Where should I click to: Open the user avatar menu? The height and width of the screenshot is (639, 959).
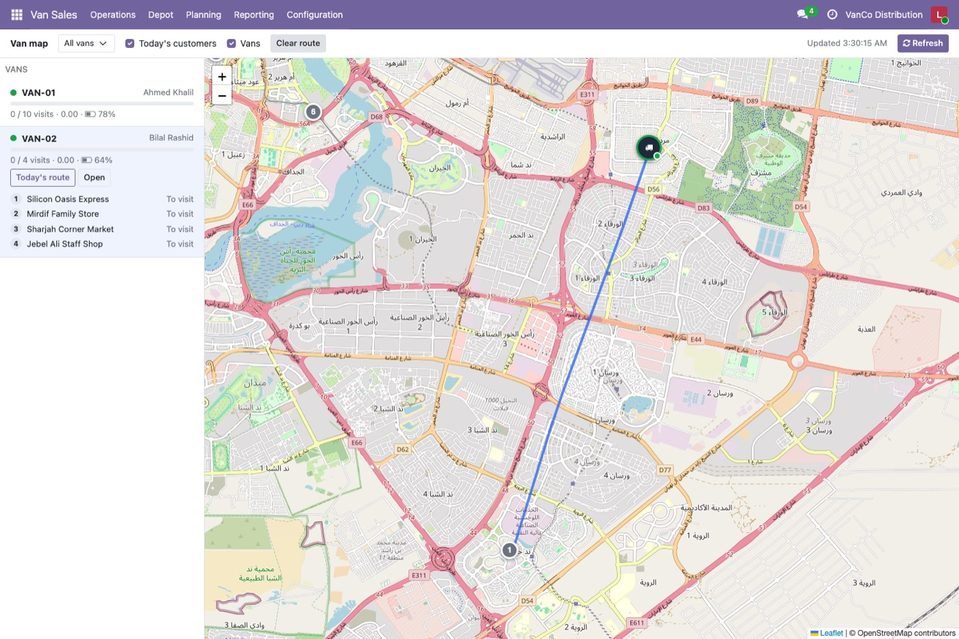939,15
